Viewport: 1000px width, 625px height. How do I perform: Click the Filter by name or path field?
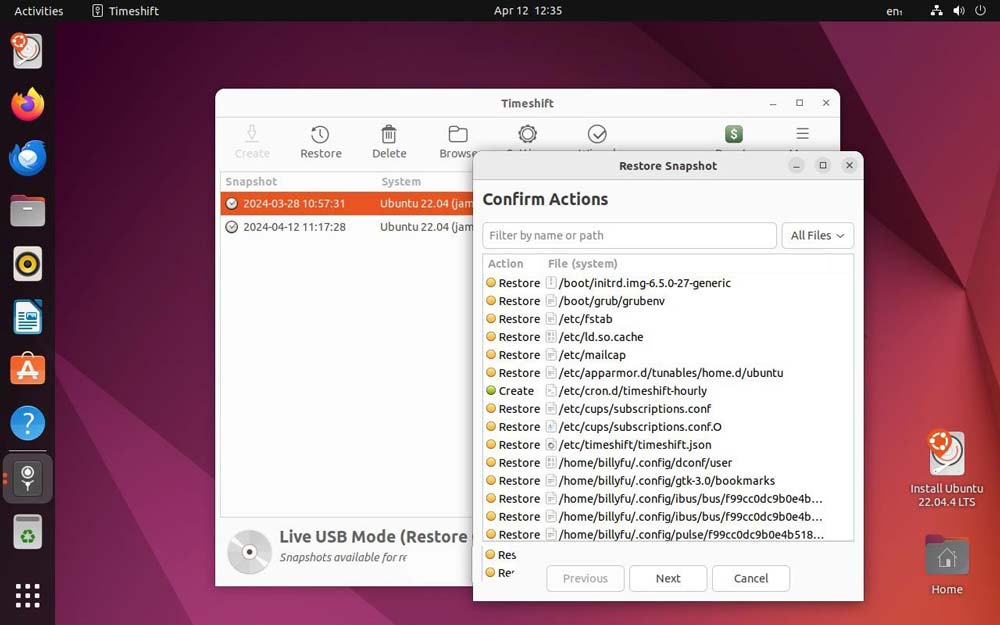[x=629, y=236]
